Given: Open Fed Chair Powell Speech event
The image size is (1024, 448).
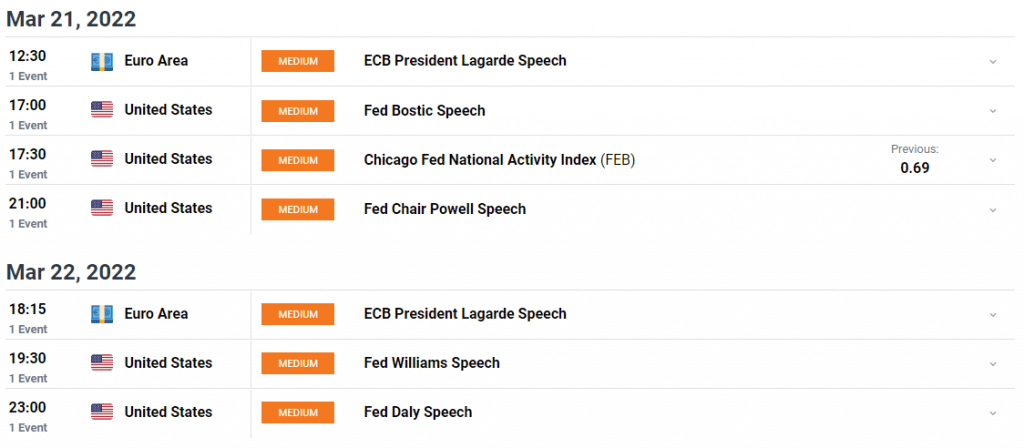Looking at the screenshot, I should (x=445, y=209).
